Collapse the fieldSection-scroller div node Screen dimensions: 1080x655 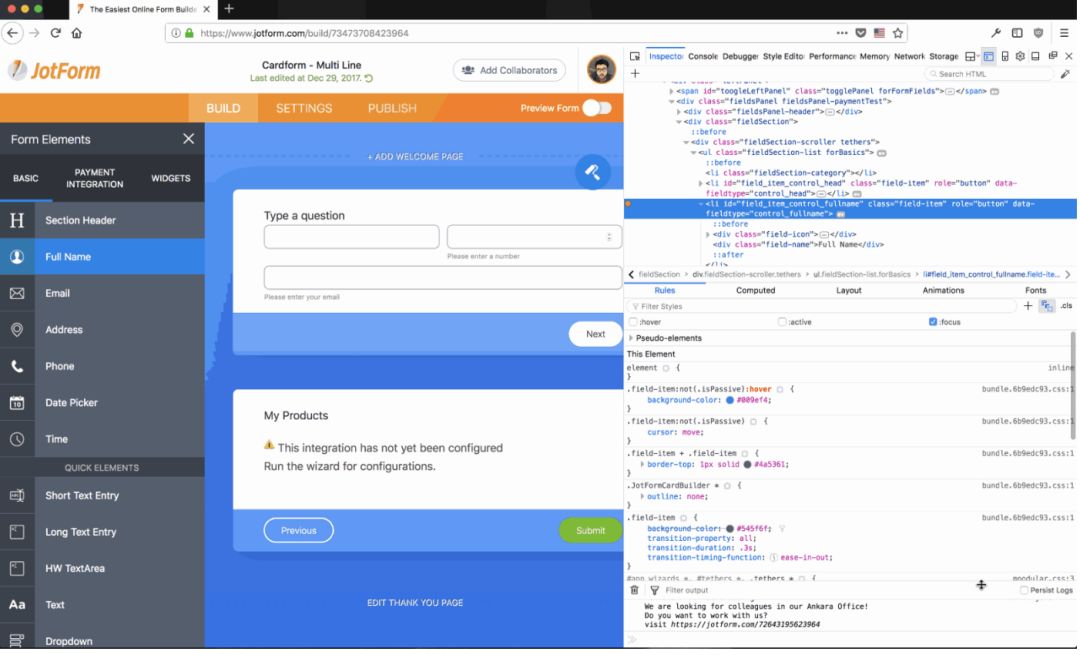point(686,142)
